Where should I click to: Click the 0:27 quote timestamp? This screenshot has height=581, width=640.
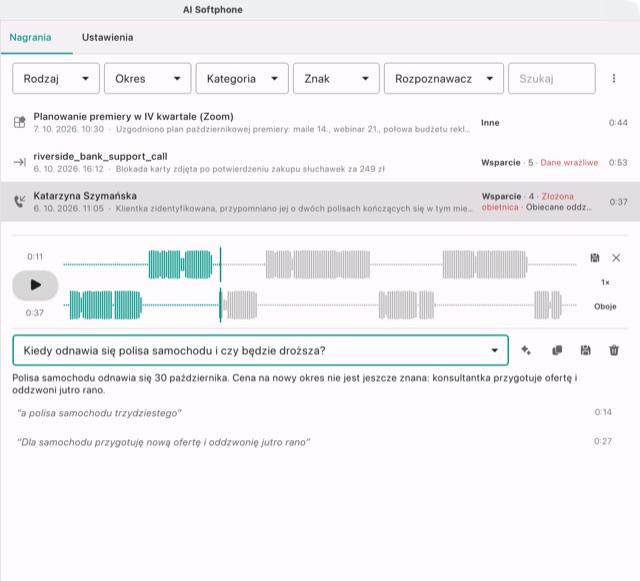point(603,441)
